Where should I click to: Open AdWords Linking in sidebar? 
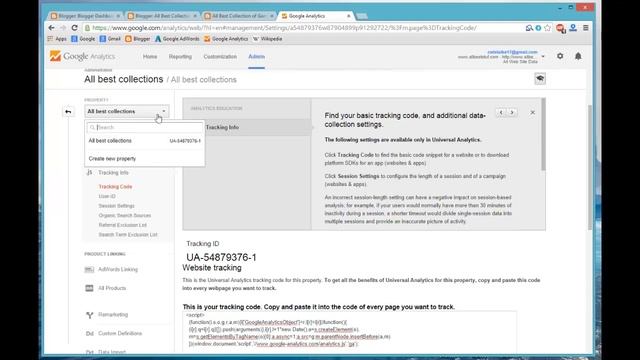tap(118, 269)
